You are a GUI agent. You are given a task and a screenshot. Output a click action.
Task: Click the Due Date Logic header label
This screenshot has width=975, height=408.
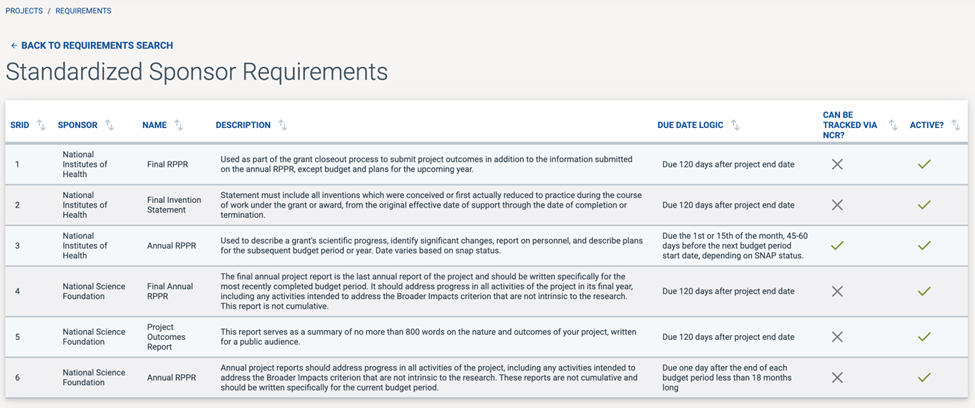pos(690,125)
